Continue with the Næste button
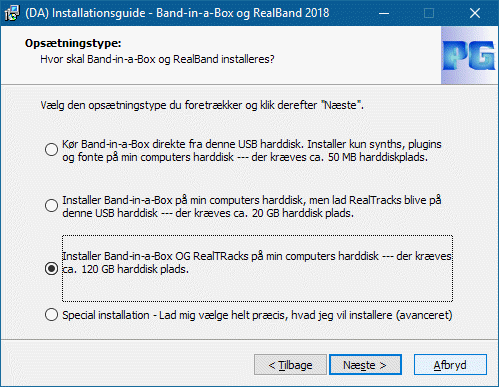The image size is (499, 387). pyautogui.click(x=365, y=365)
